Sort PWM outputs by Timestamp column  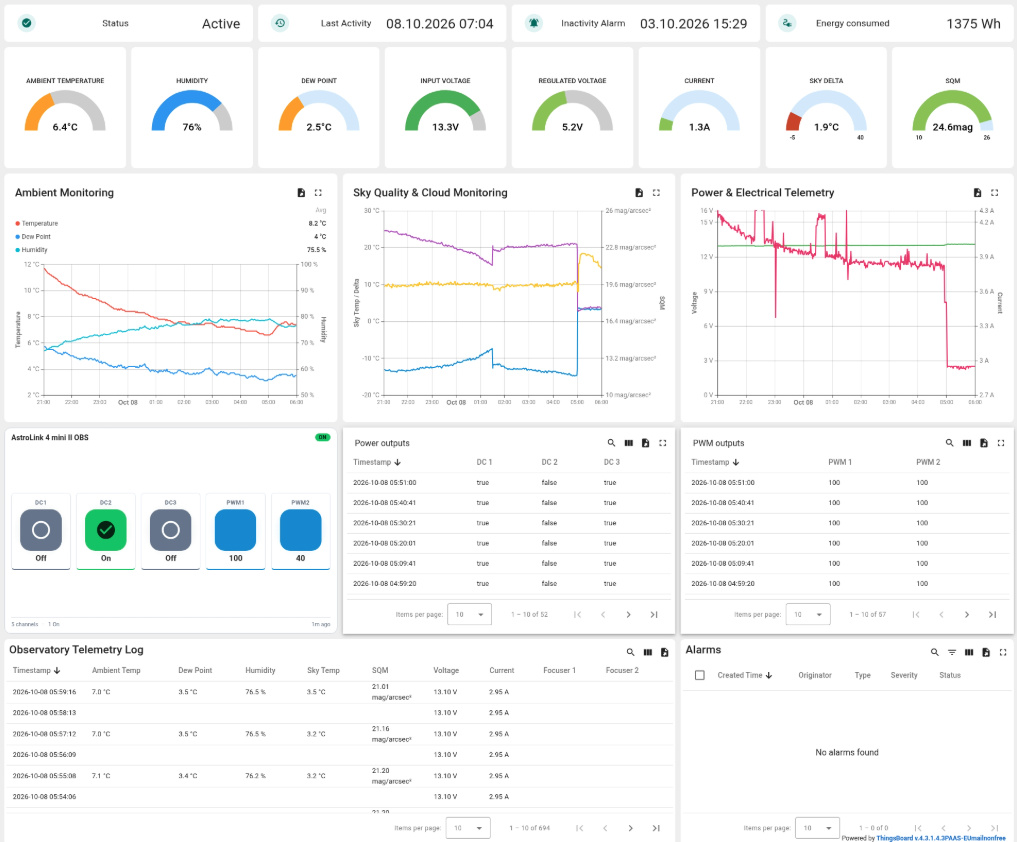point(715,463)
